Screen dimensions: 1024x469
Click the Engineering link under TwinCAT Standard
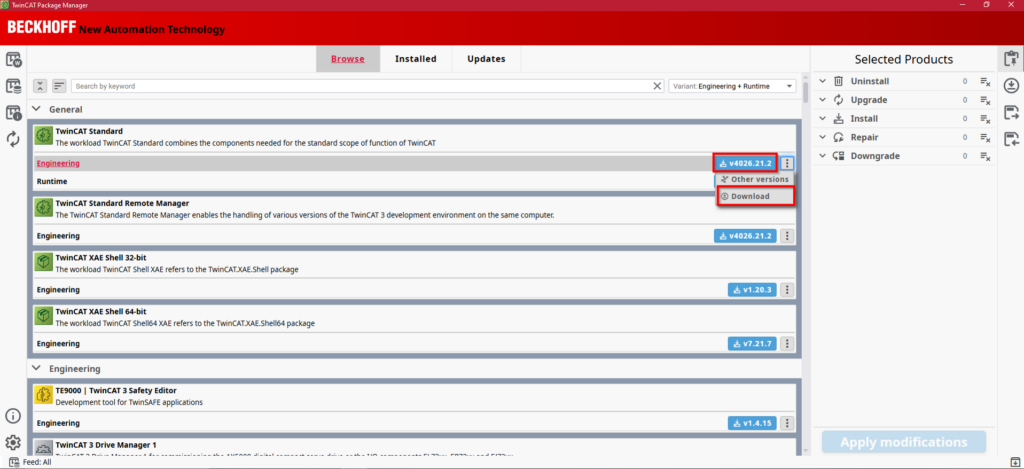click(x=58, y=163)
